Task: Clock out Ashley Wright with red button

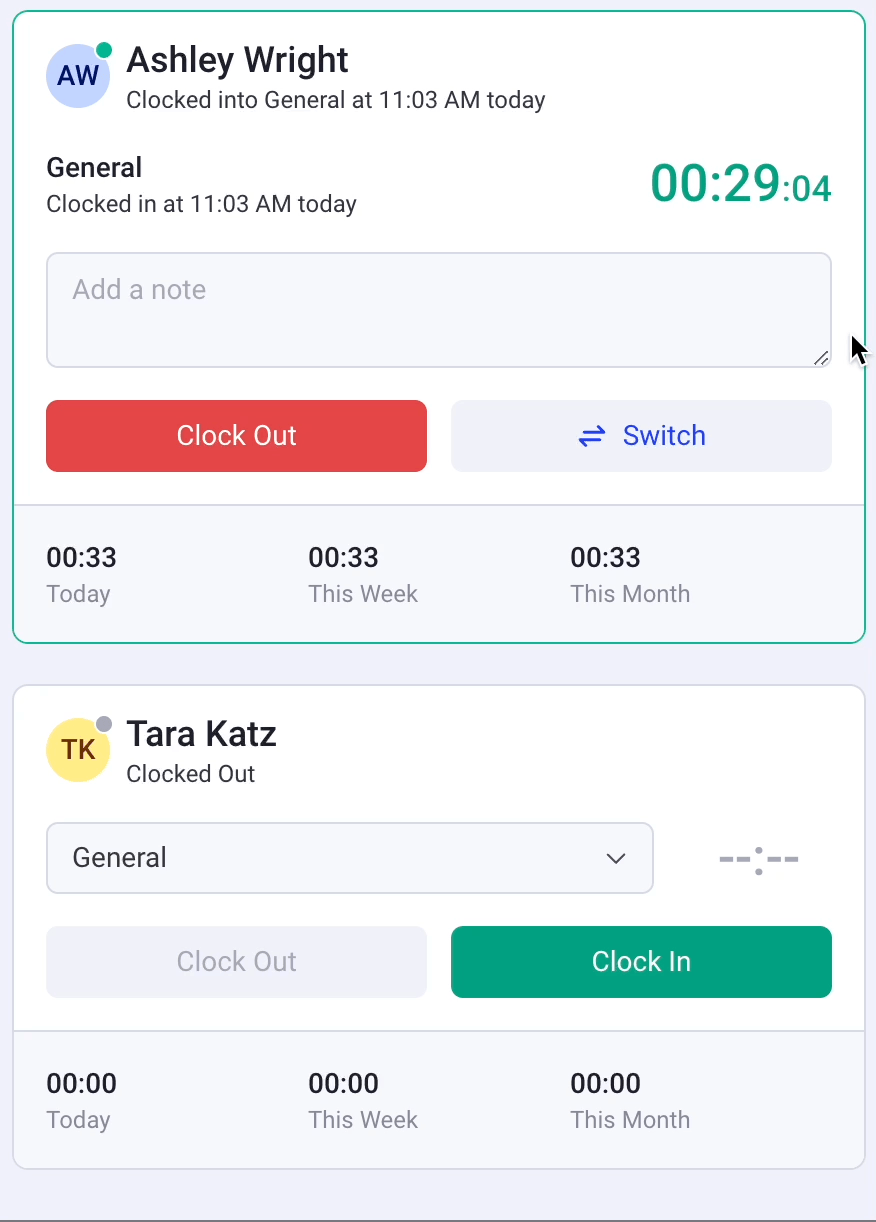Action: 237,436
